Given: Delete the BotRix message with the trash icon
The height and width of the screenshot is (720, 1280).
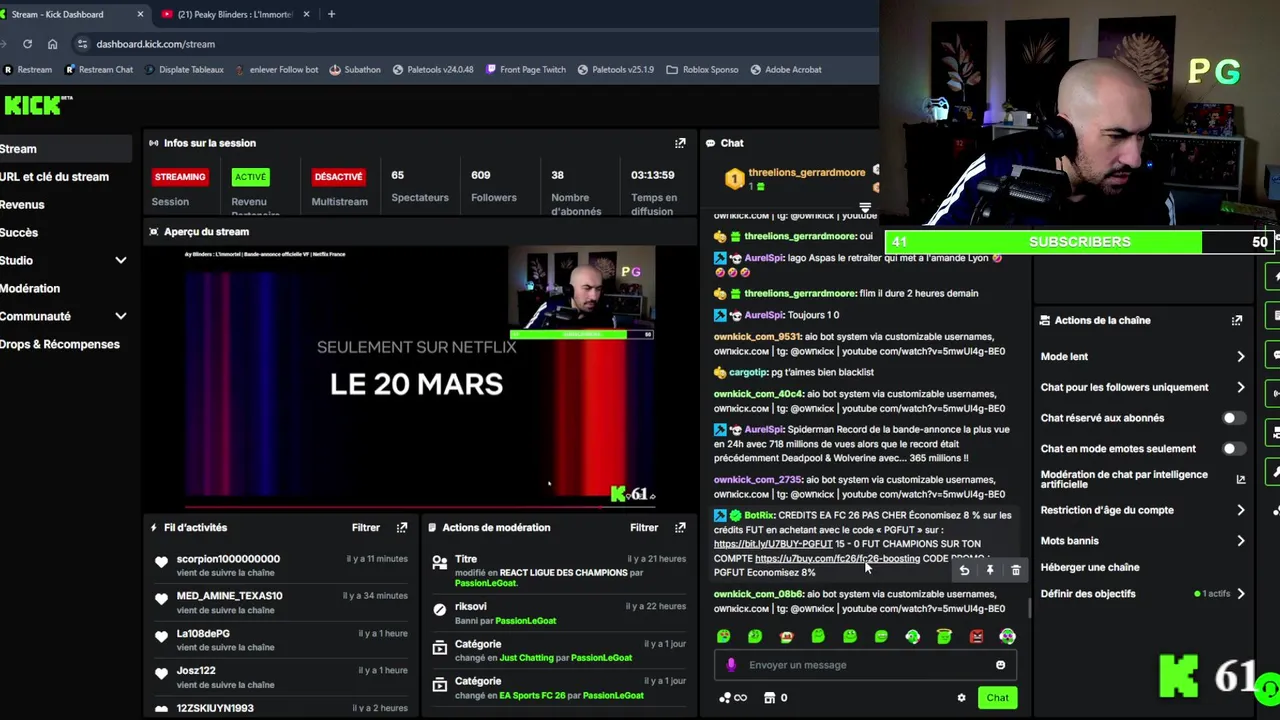Looking at the screenshot, I should point(1015,571).
